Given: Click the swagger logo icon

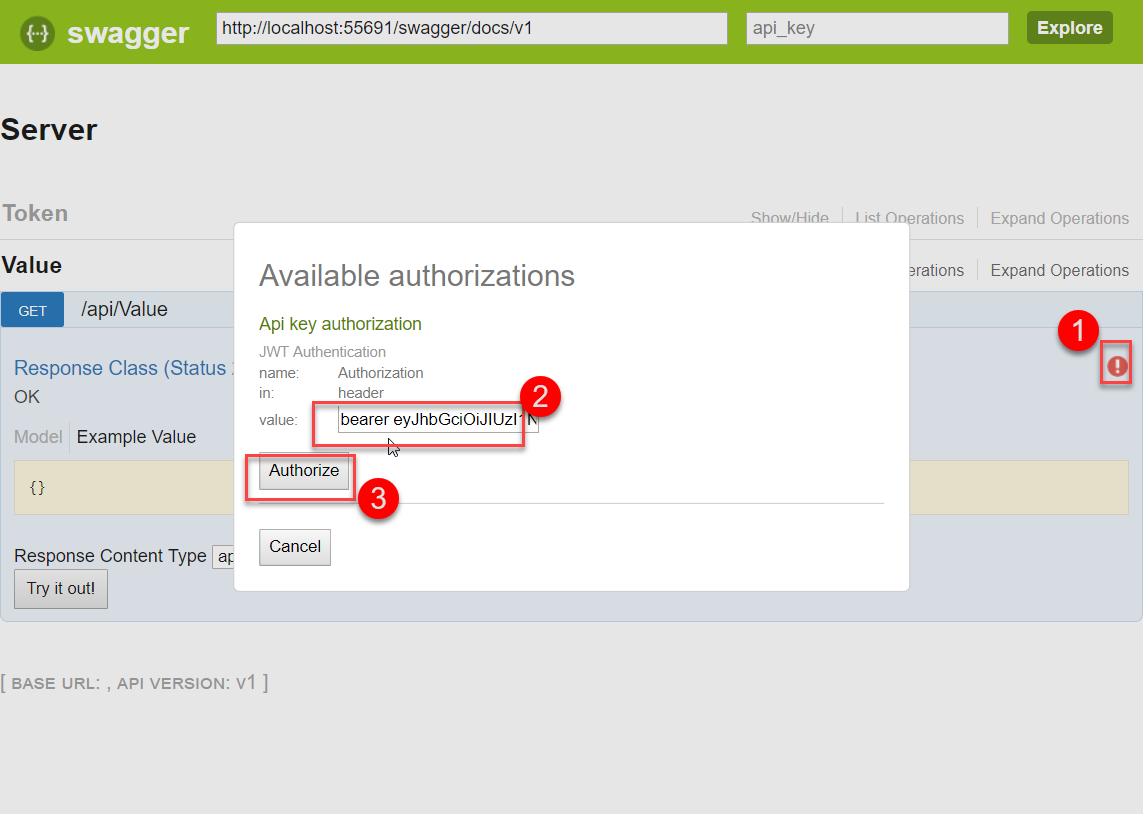Looking at the screenshot, I should click(x=38, y=32).
